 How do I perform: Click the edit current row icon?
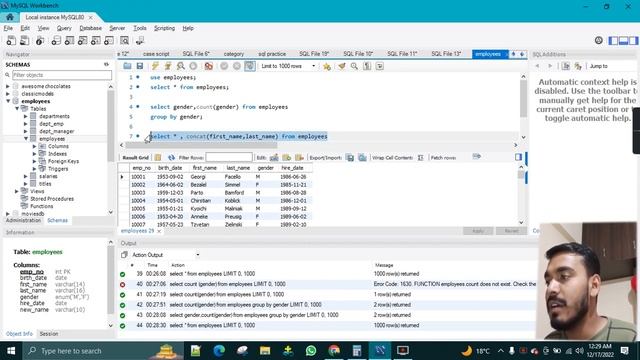[x=274, y=158]
